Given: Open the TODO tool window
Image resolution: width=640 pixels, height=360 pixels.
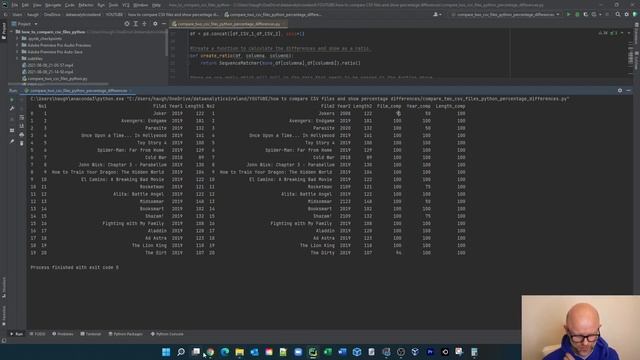Looking at the screenshot, I should [x=38, y=334].
